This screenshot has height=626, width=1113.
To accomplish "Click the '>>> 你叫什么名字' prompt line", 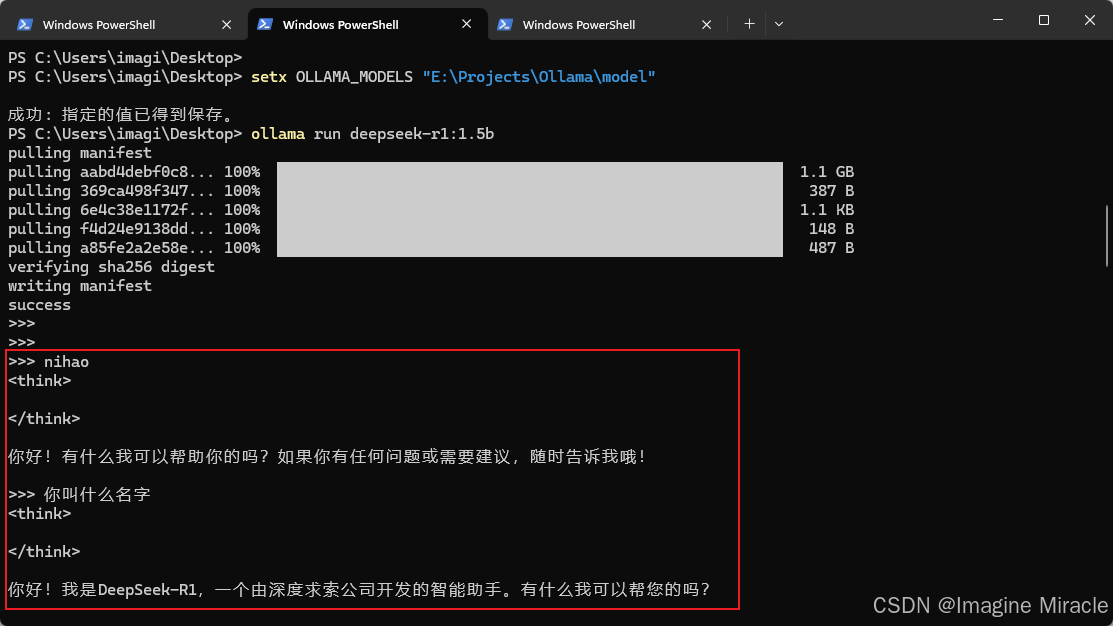I will pos(80,495).
